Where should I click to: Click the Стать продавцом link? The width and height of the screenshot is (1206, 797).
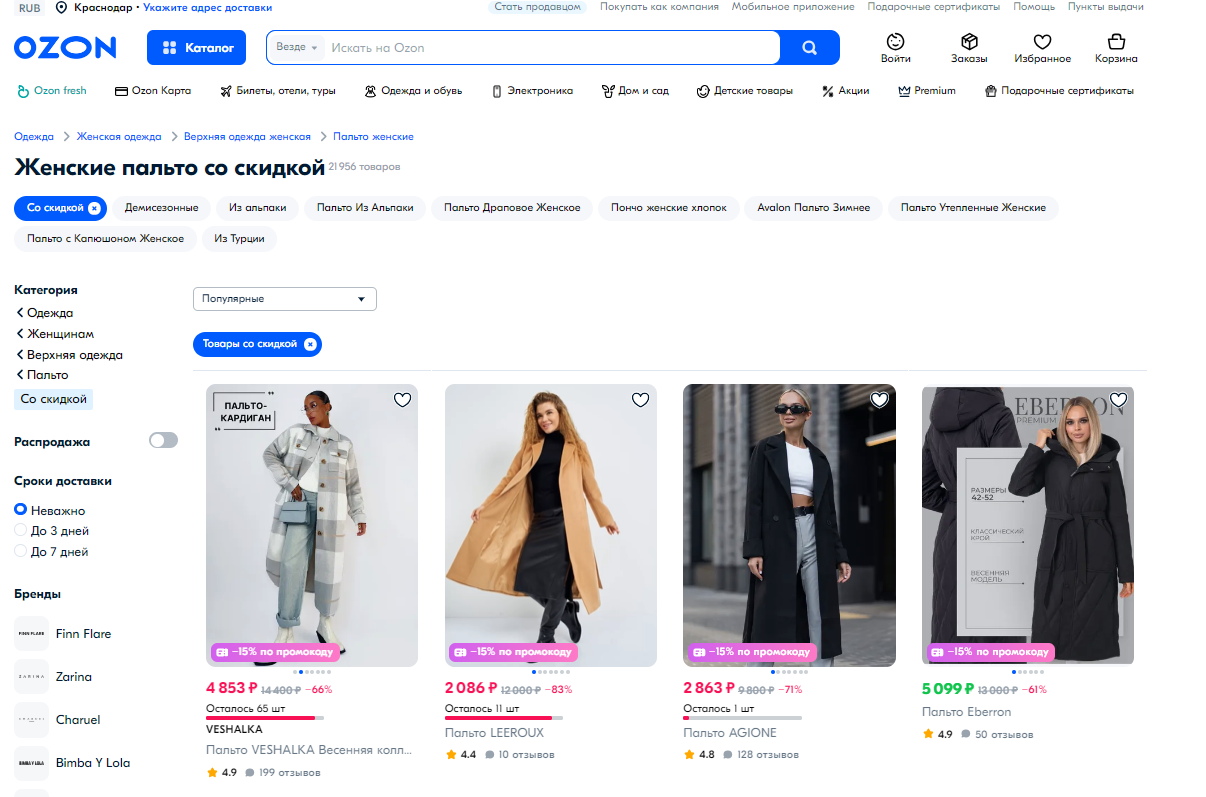537,7
